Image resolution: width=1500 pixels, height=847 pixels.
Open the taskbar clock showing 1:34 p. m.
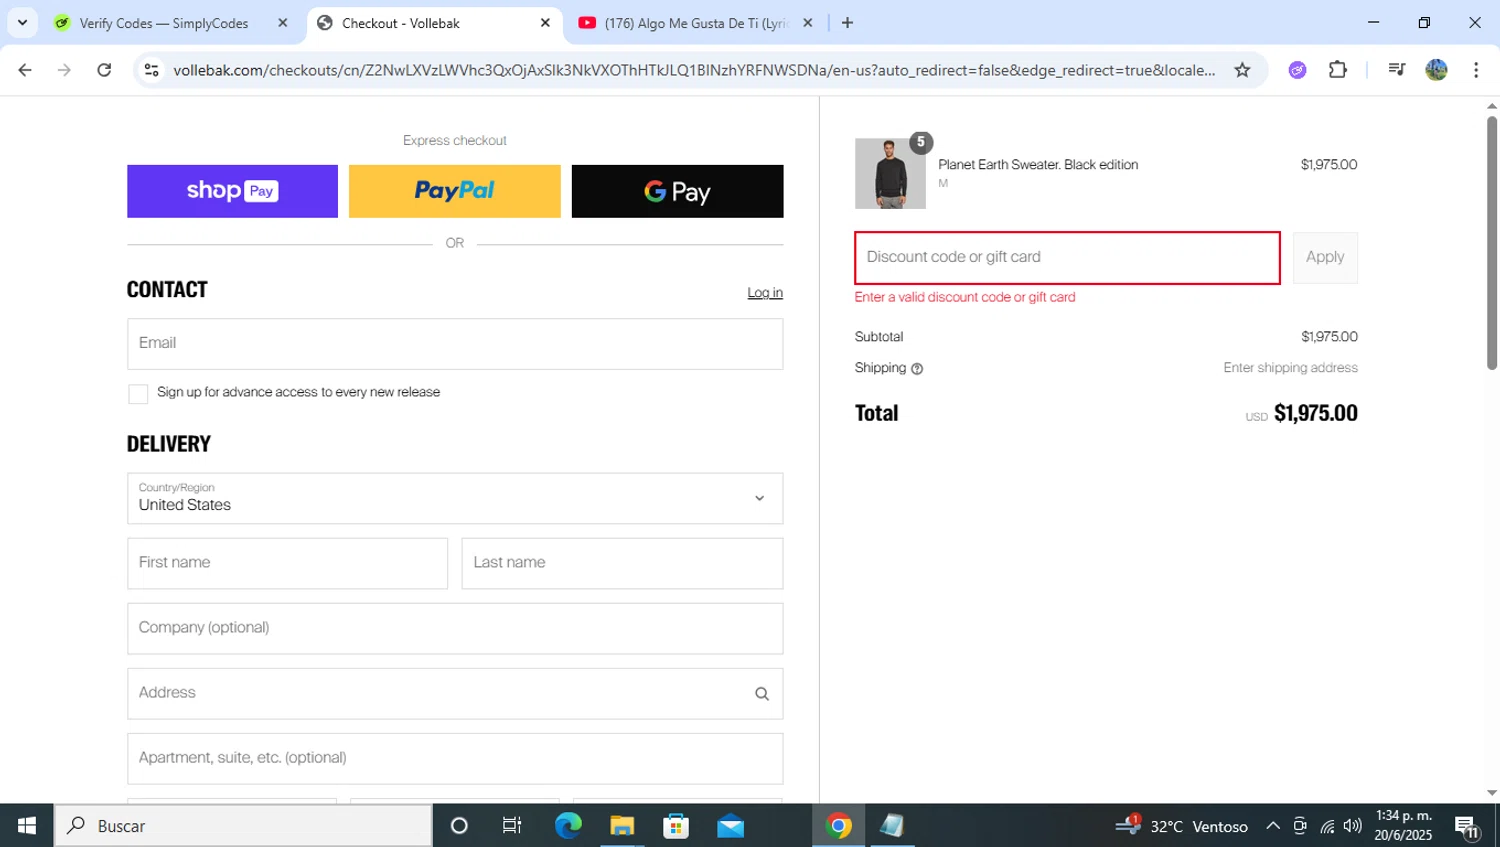coord(1403,826)
